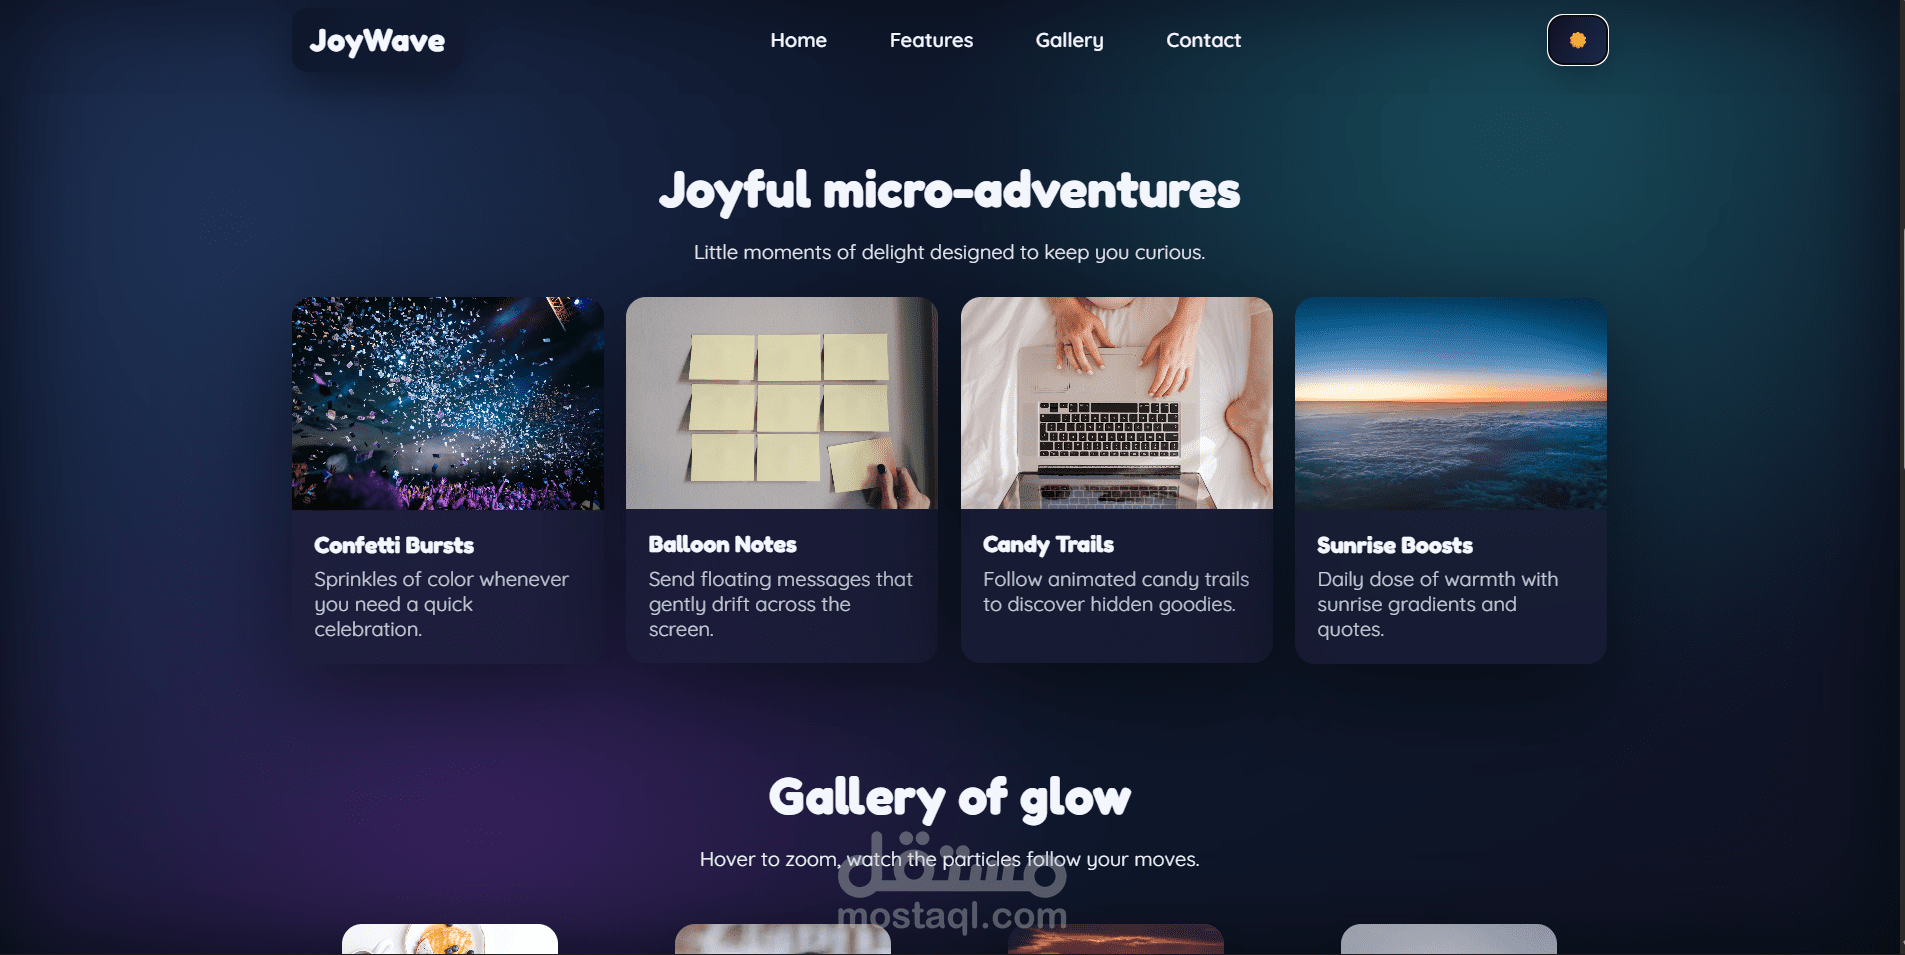
Task: Open the Gallery nav link
Action: click(1069, 40)
